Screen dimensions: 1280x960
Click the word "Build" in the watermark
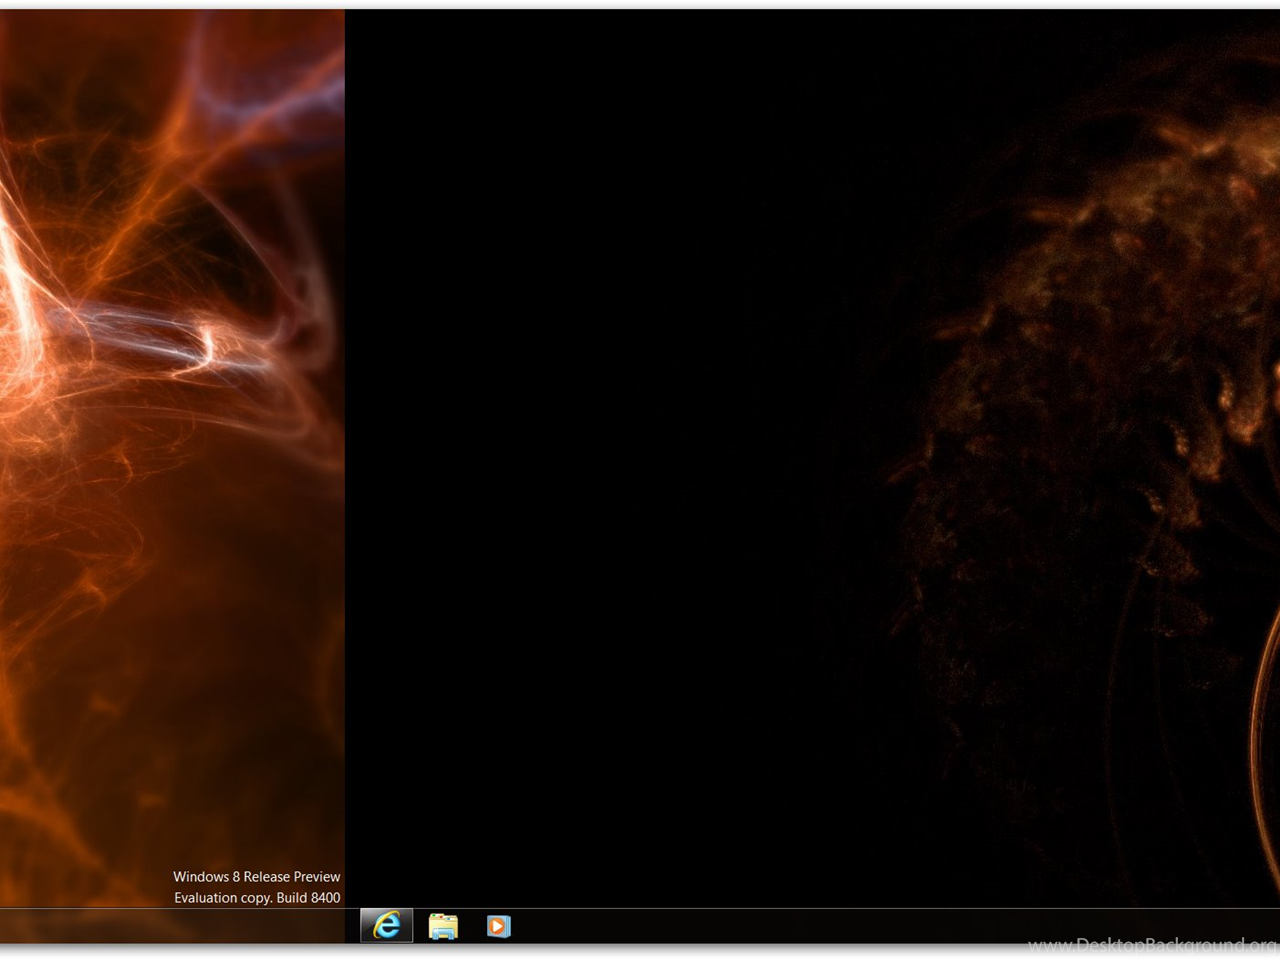292,898
